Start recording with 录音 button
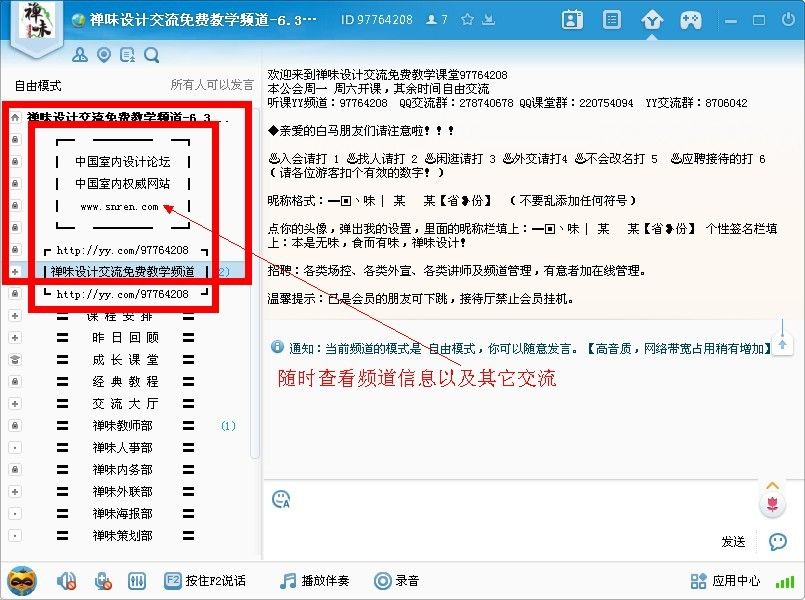 click(x=396, y=580)
